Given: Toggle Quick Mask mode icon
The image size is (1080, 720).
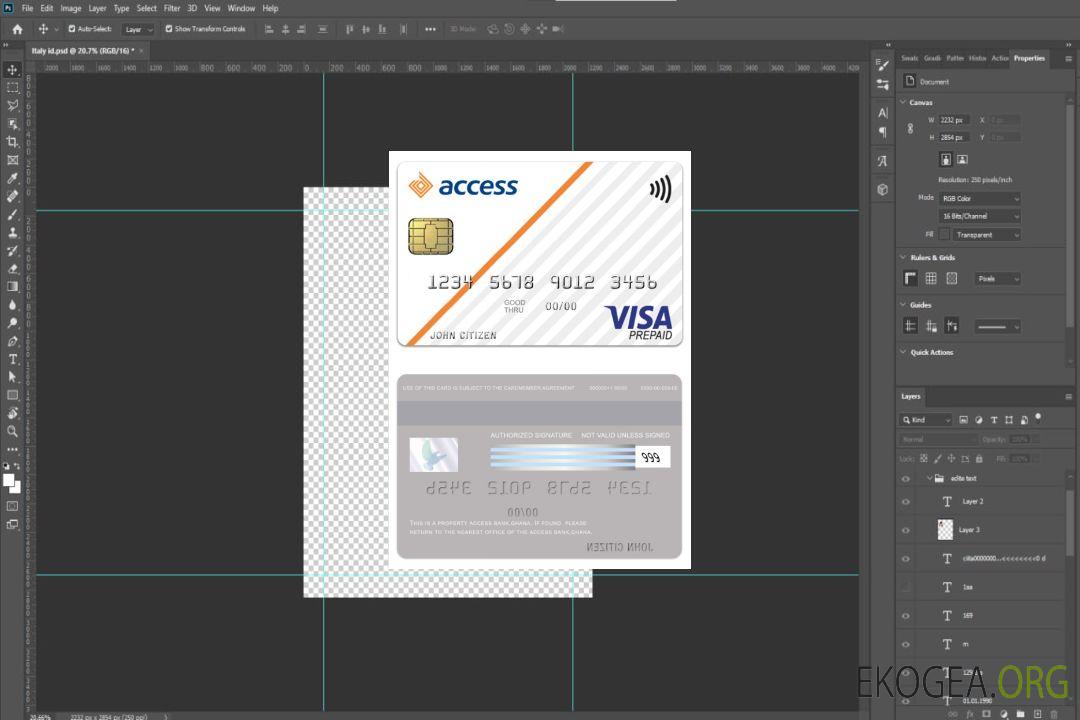Looking at the screenshot, I should [12, 506].
